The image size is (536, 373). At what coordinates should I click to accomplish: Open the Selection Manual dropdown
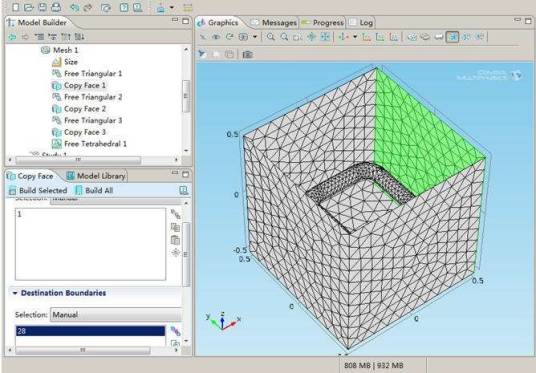[x=116, y=315]
